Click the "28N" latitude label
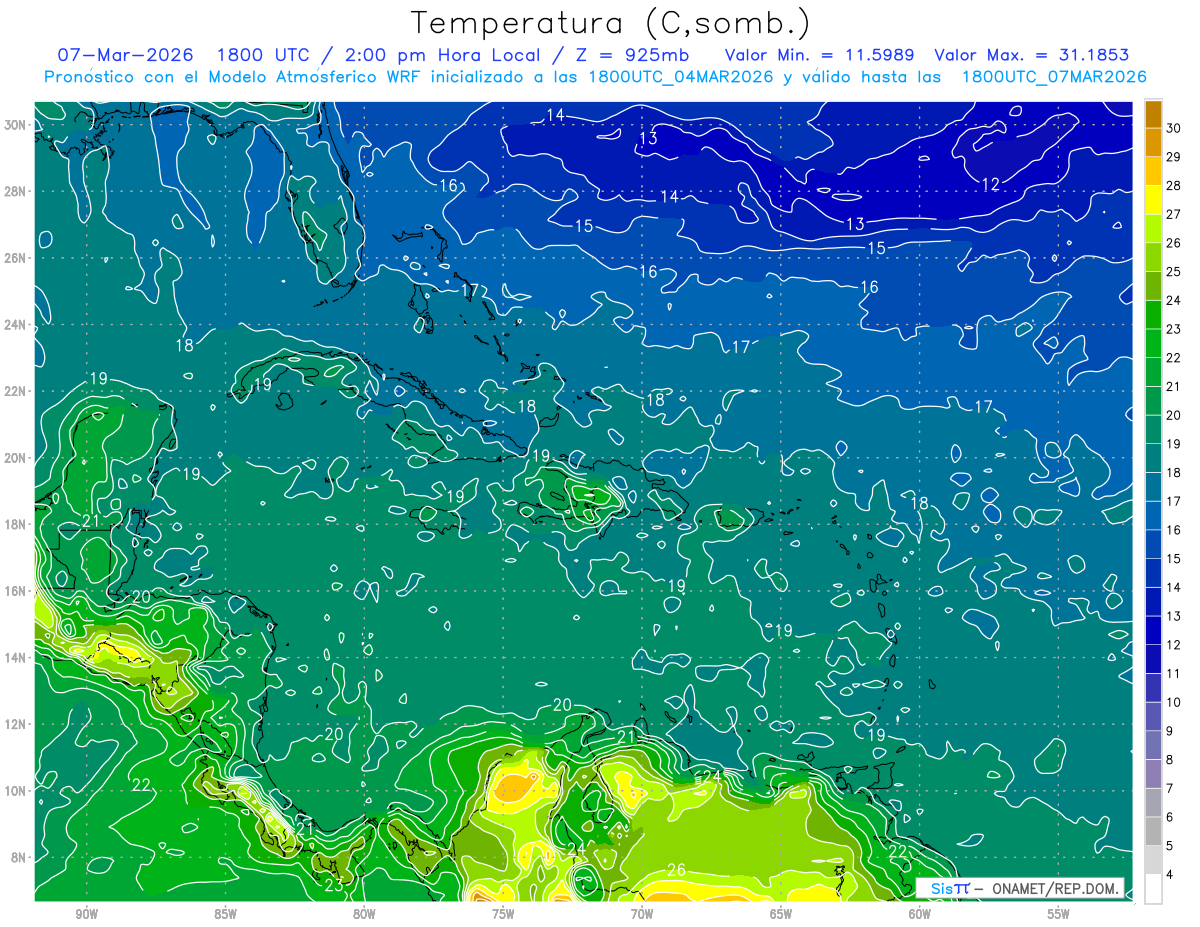 click(15, 191)
